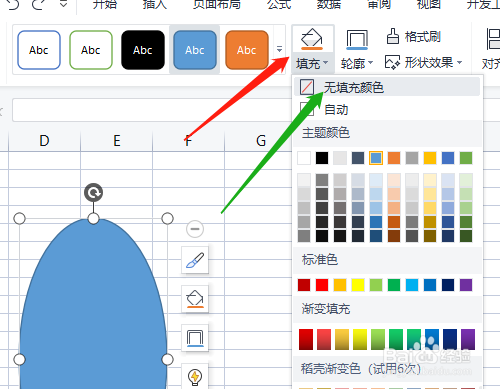Open the 数据 Data tab
The width and height of the screenshot is (500, 389).
click(x=329, y=4)
